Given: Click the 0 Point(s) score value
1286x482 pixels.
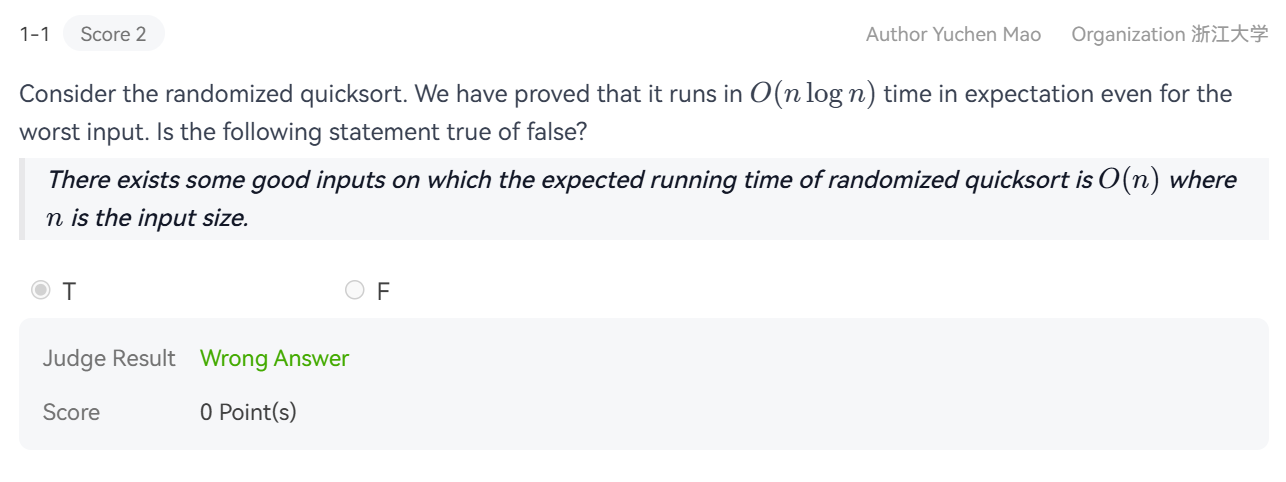Looking at the screenshot, I should (x=248, y=412).
